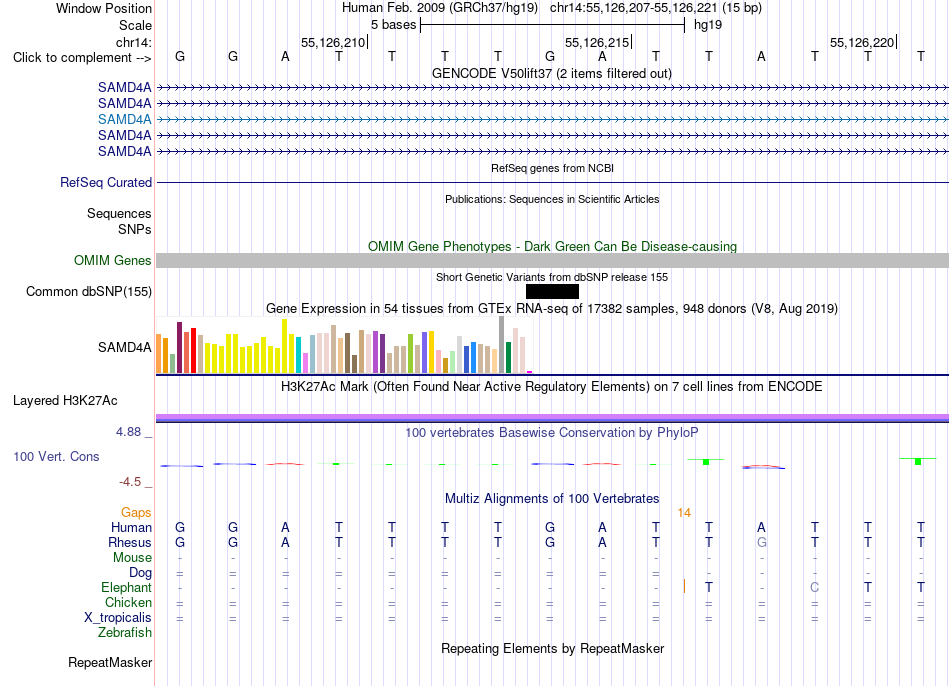Click 'Gene Expression in 54 tissues from GTEx' title

click(x=552, y=308)
